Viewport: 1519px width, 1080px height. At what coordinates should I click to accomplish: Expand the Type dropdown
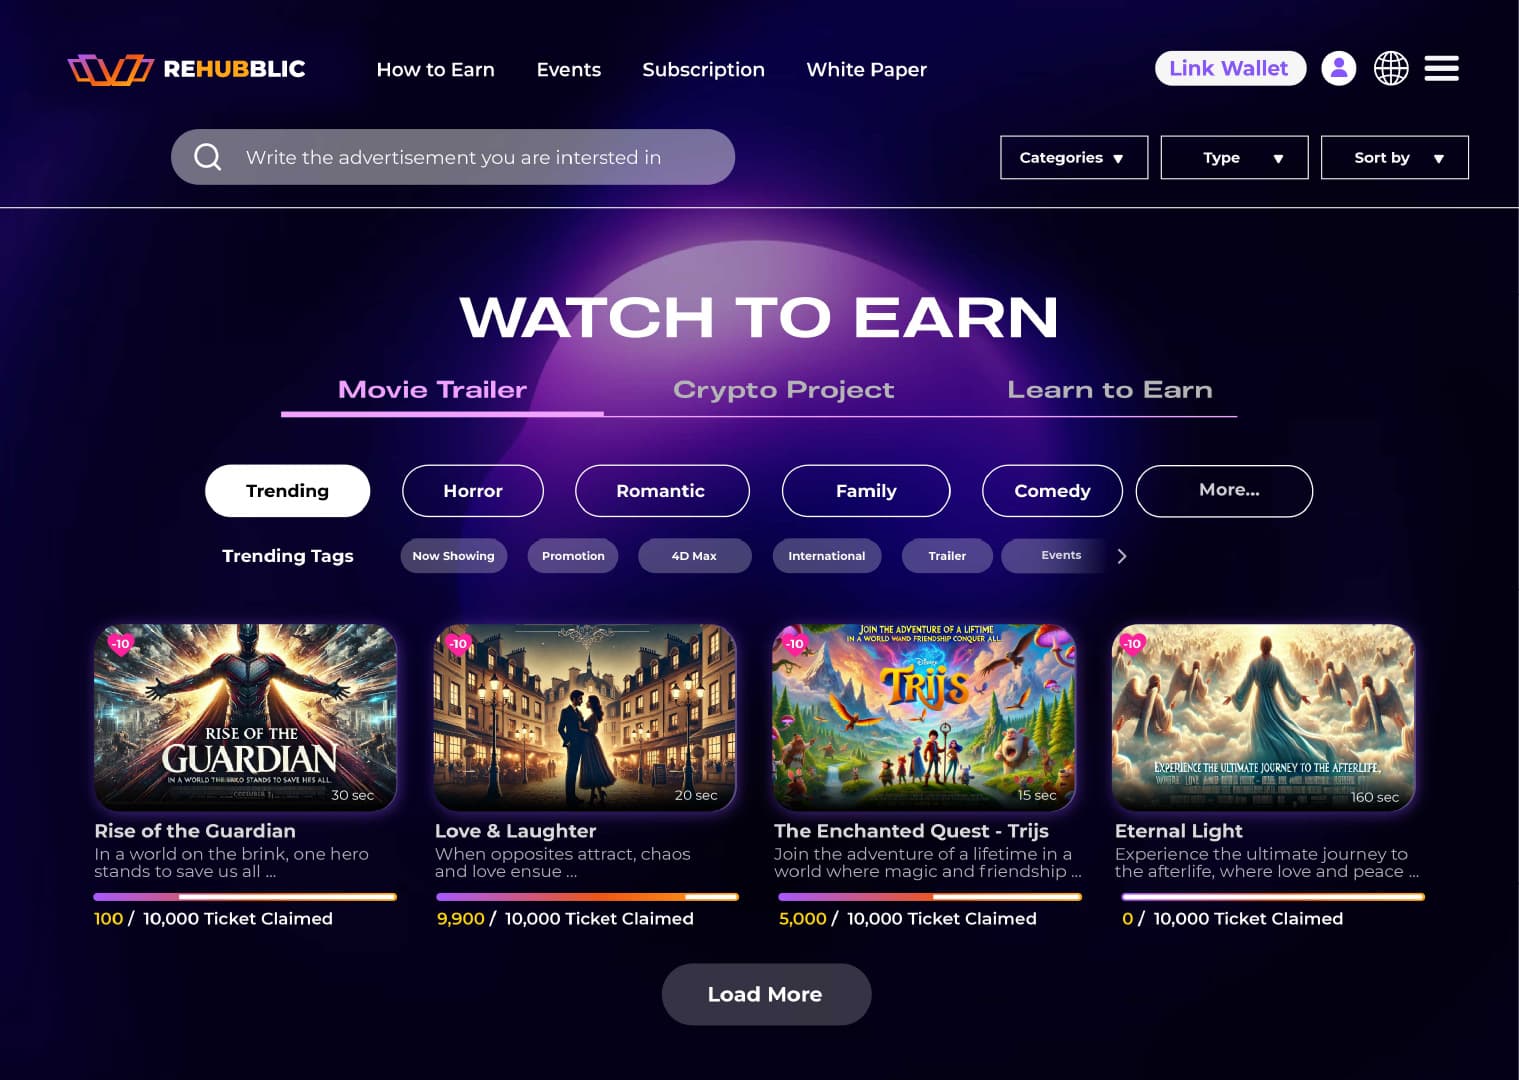point(1234,158)
